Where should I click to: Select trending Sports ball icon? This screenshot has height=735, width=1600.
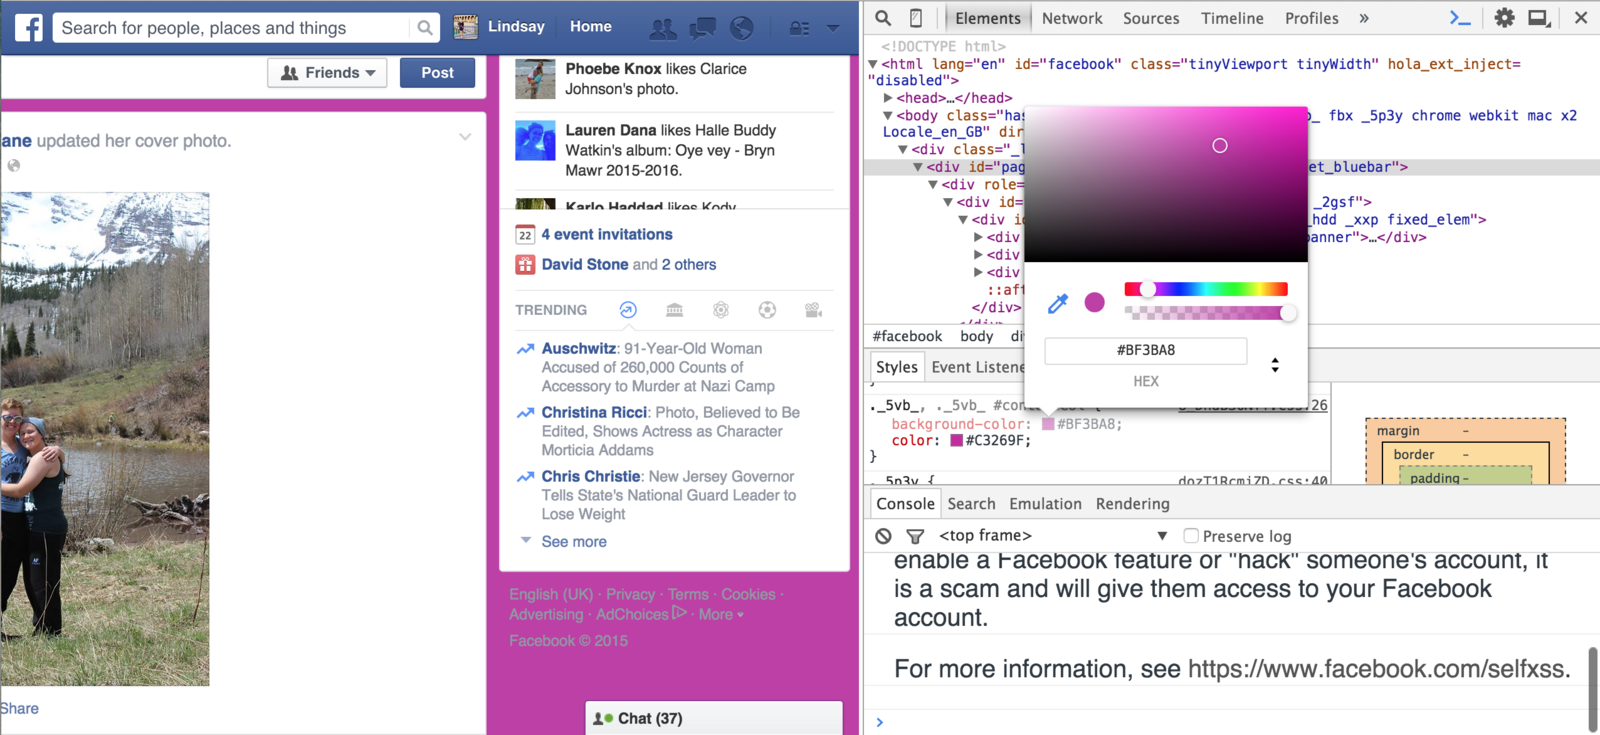pos(767,310)
